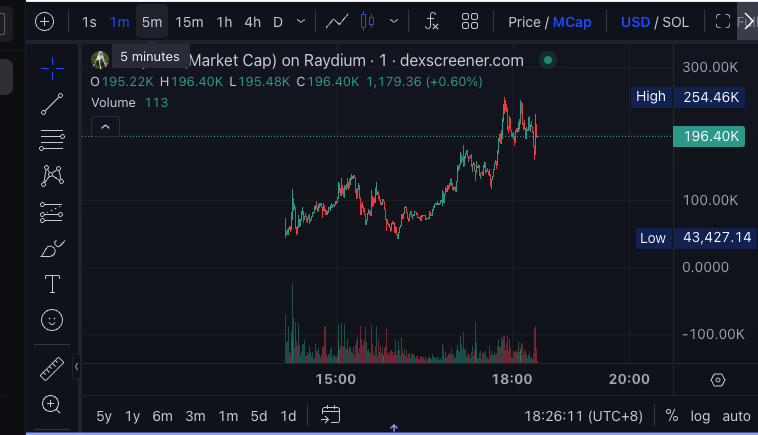Switch to the 15m timeframe
This screenshot has width=758, height=435.
click(x=189, y=22)
